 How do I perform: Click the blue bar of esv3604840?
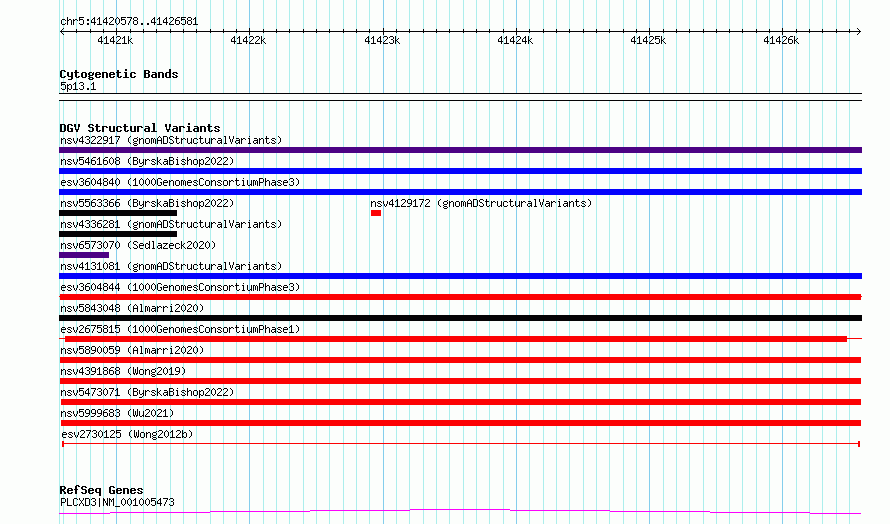(x=460, y=192)
